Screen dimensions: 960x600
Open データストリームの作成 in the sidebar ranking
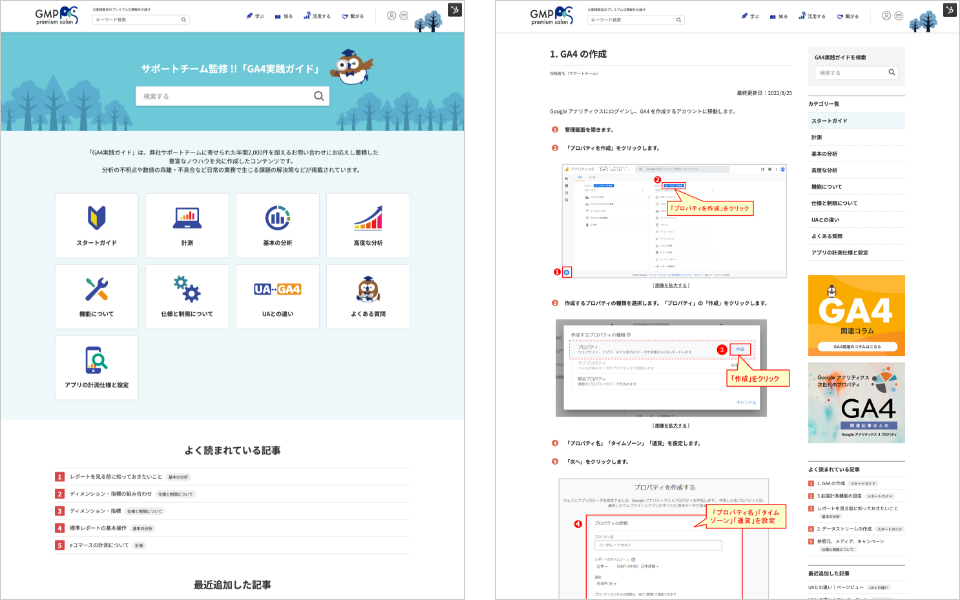tap(846, 528)
